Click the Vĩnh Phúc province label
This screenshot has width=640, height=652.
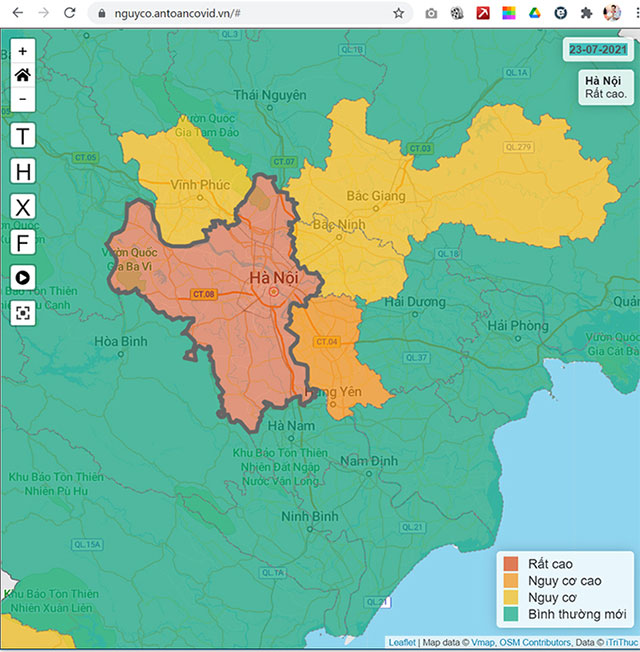(x=200, y=185)
